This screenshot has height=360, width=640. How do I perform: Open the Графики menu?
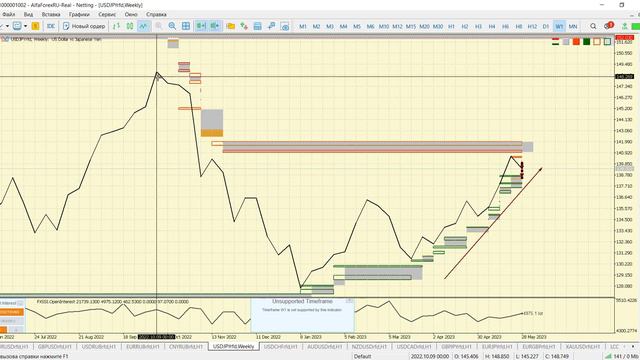tap(79, 14)
